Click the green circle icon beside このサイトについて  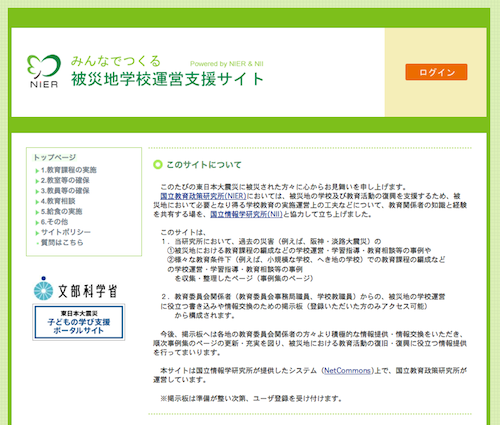point(157,165)
